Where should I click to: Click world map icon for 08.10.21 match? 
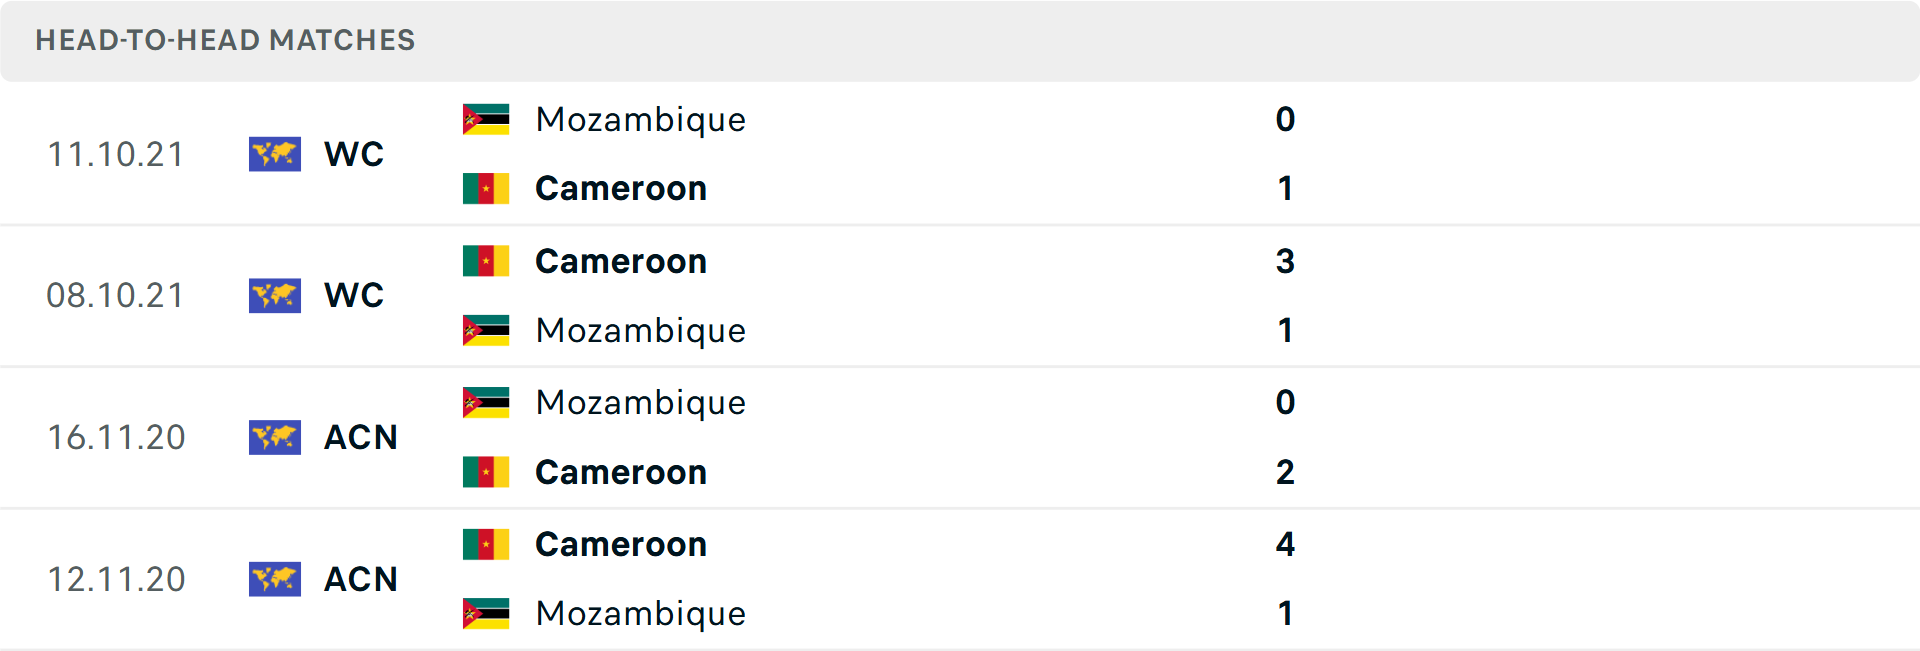click(275, 296)
